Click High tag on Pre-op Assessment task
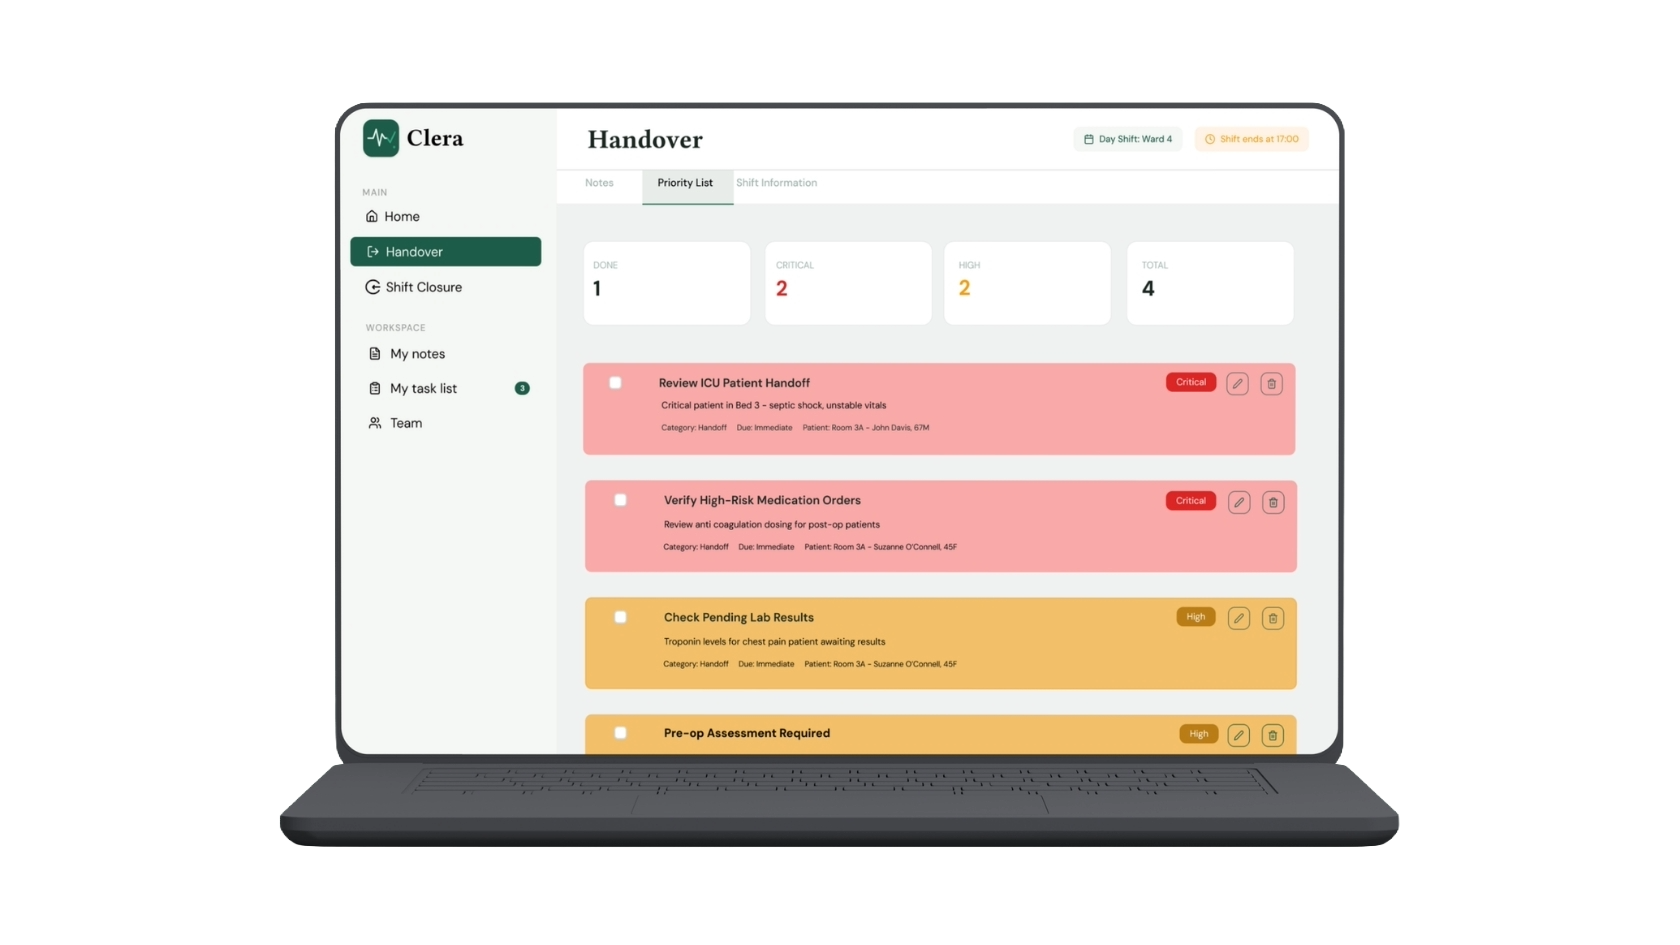This screenshot has height=945, width=1680. (x=1199, y=734)
